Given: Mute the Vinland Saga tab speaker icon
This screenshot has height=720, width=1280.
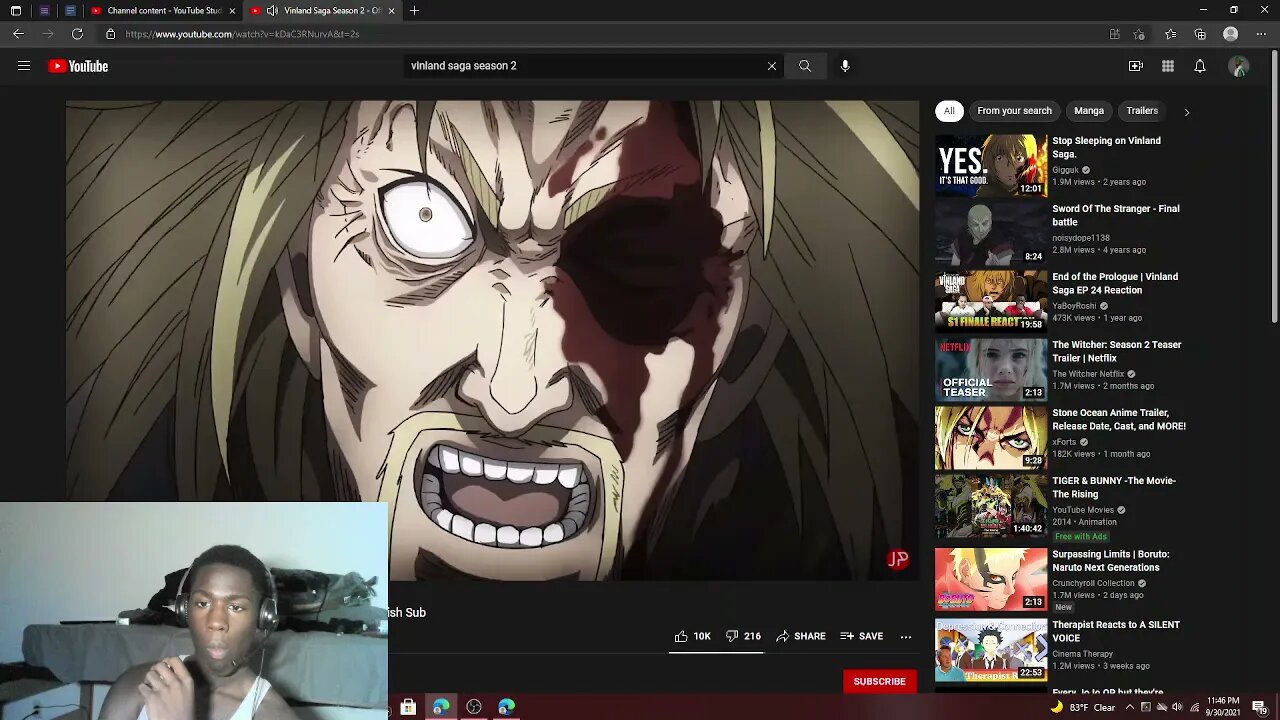Looking at the screenshot, I should point(272,11).
